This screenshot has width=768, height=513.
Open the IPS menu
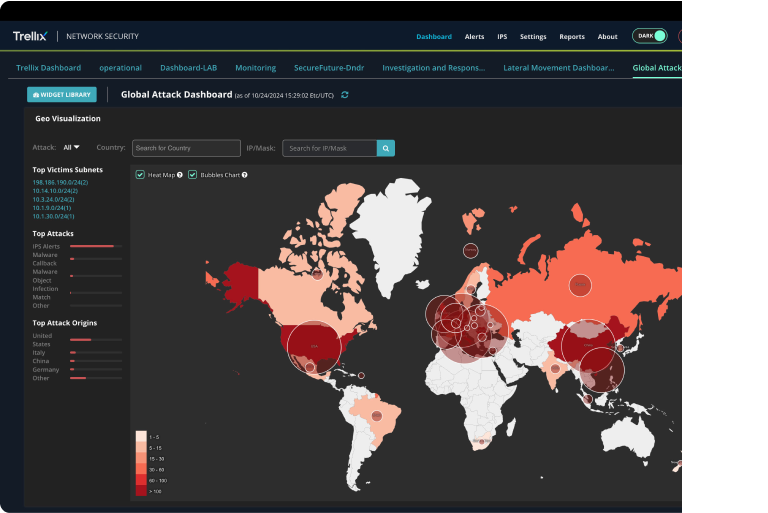502,37
